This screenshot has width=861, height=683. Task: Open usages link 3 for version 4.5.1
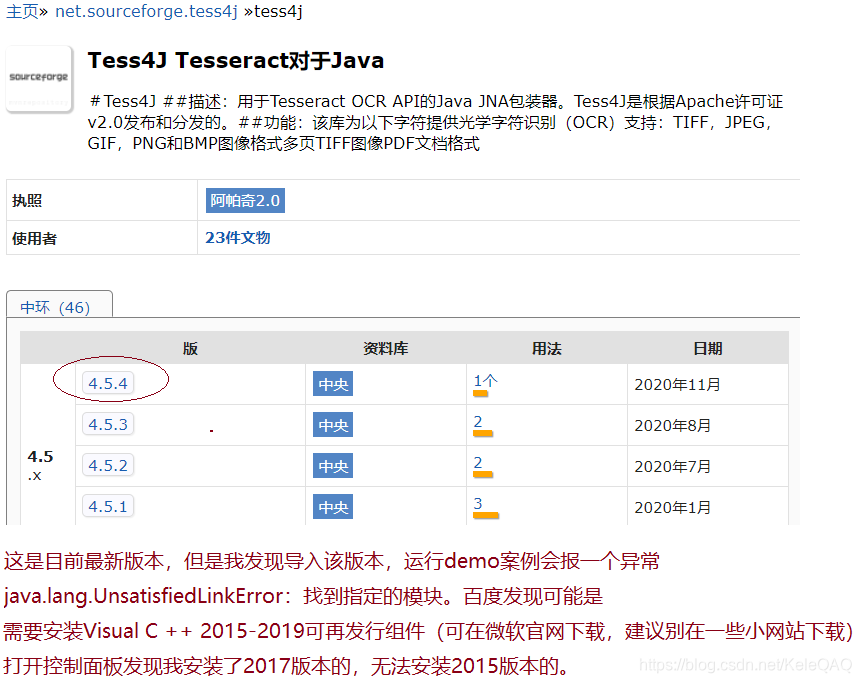click(478, 503)
